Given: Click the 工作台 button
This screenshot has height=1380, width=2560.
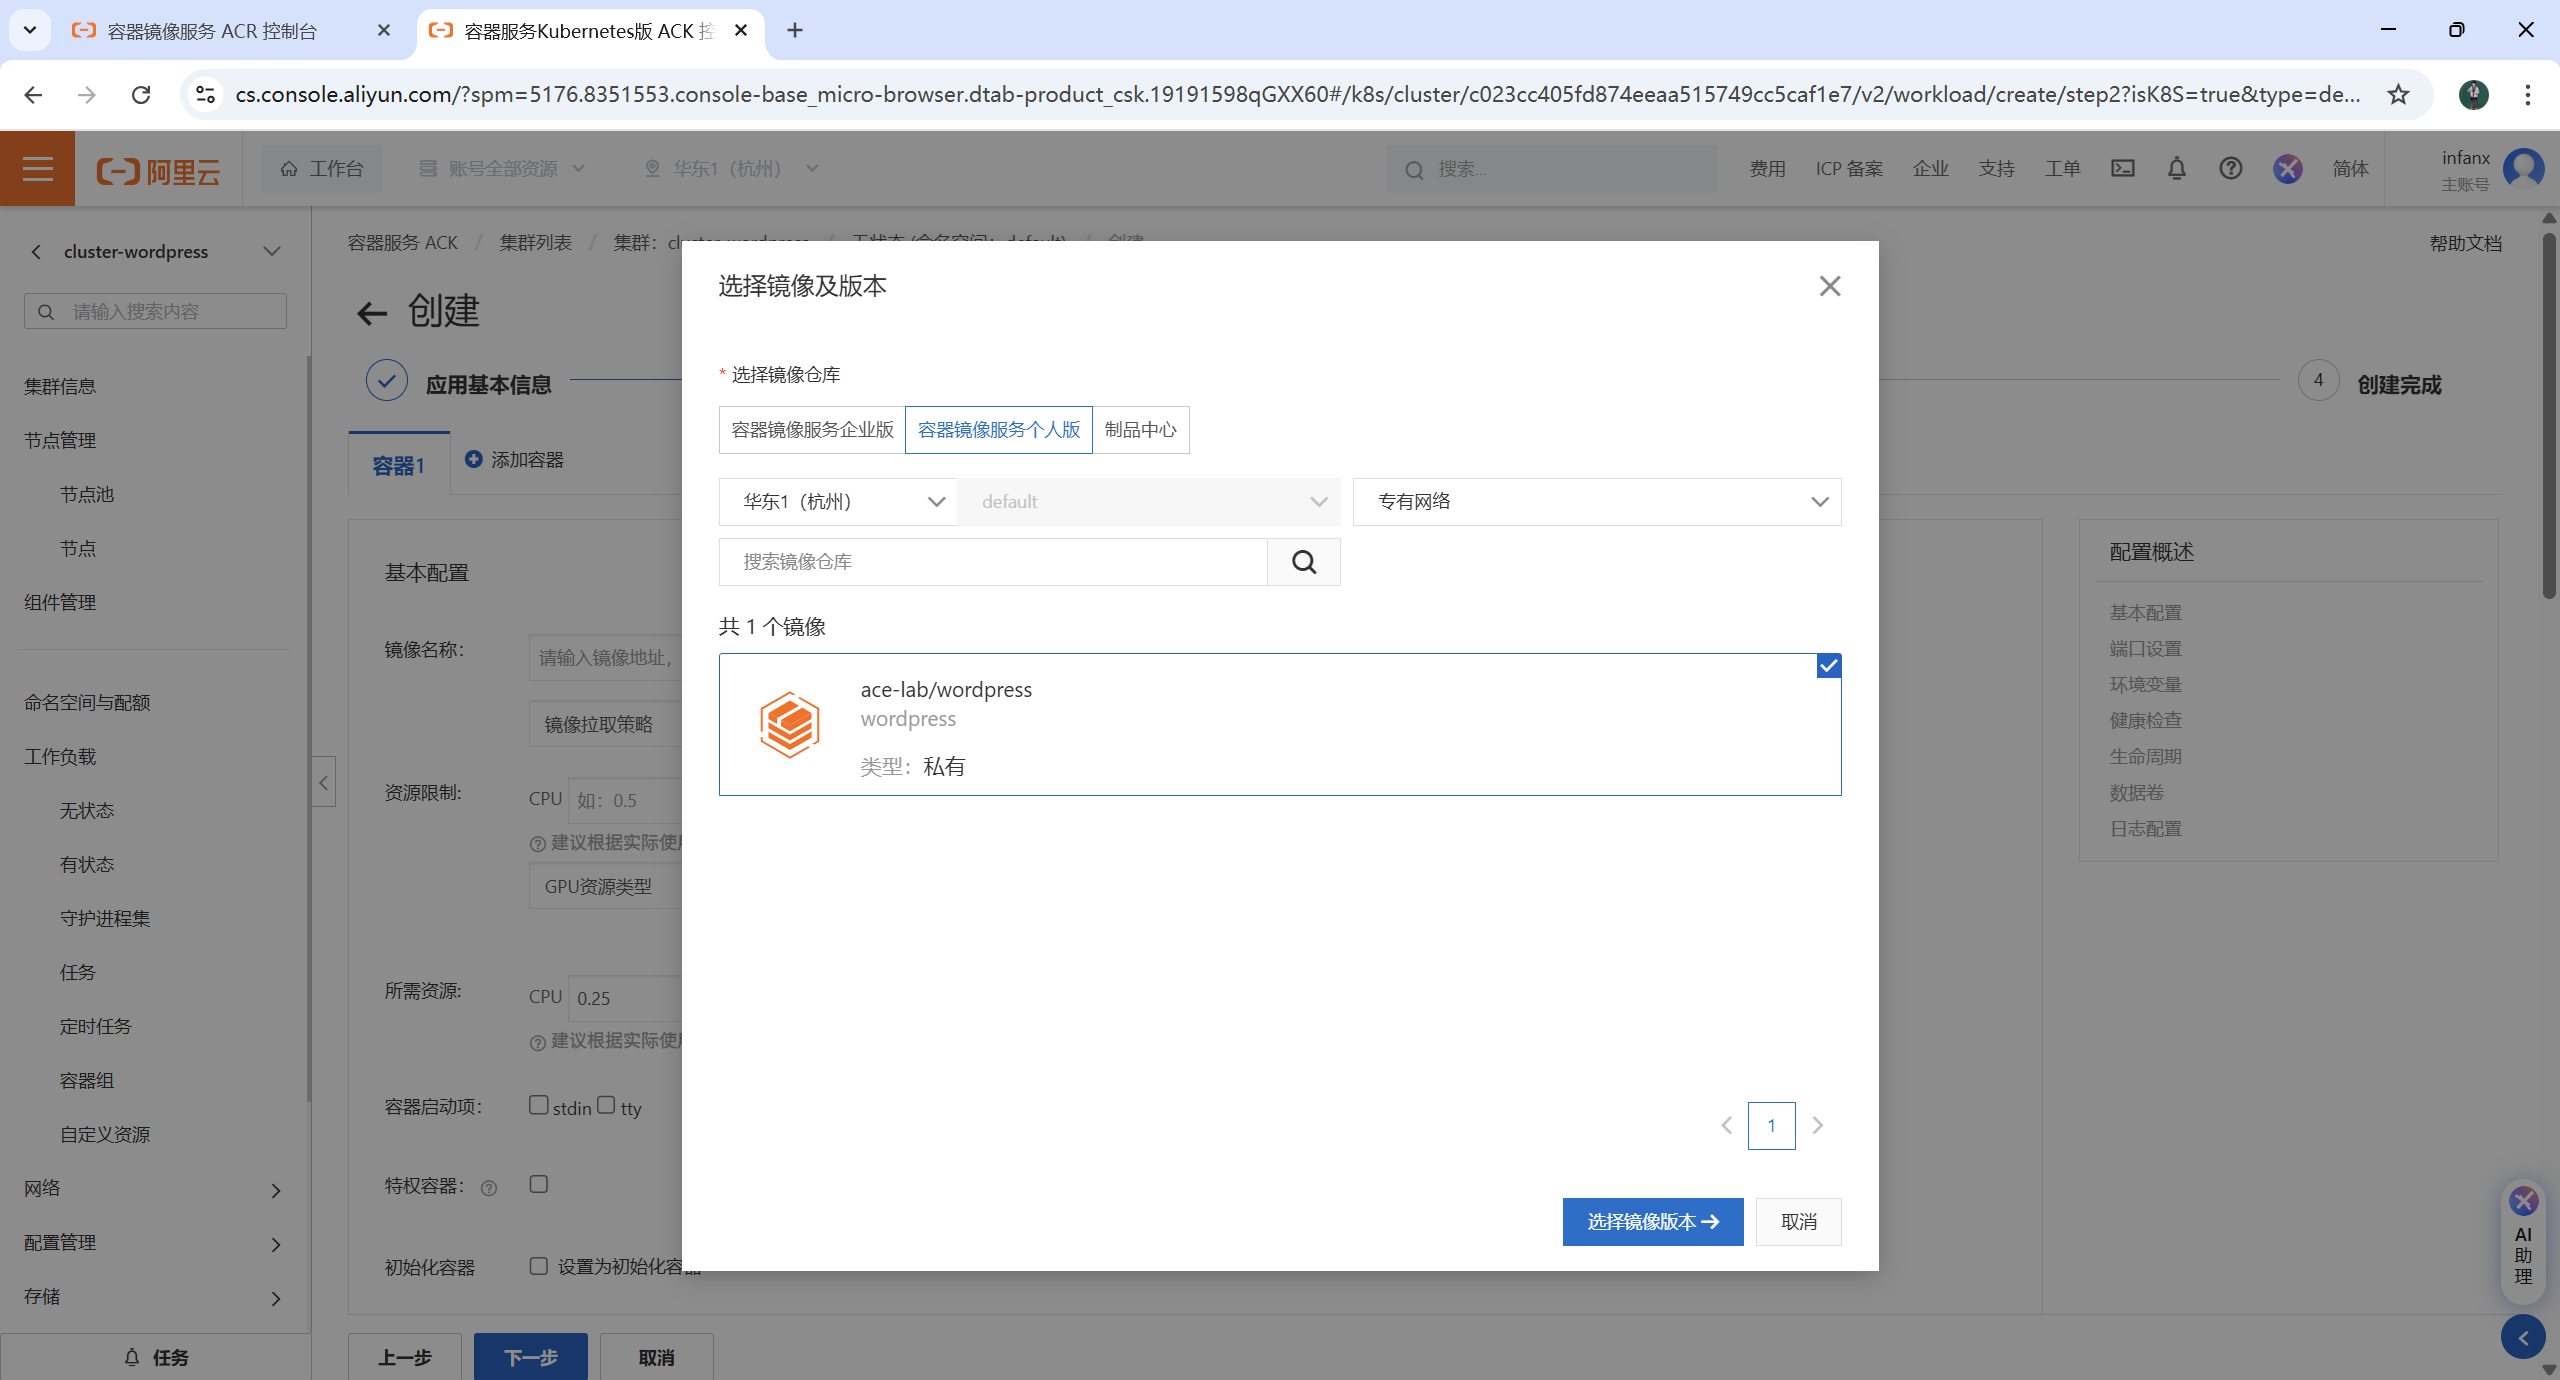Looking at the screenshot, I should pyautogui.click(x=322, y=169).
